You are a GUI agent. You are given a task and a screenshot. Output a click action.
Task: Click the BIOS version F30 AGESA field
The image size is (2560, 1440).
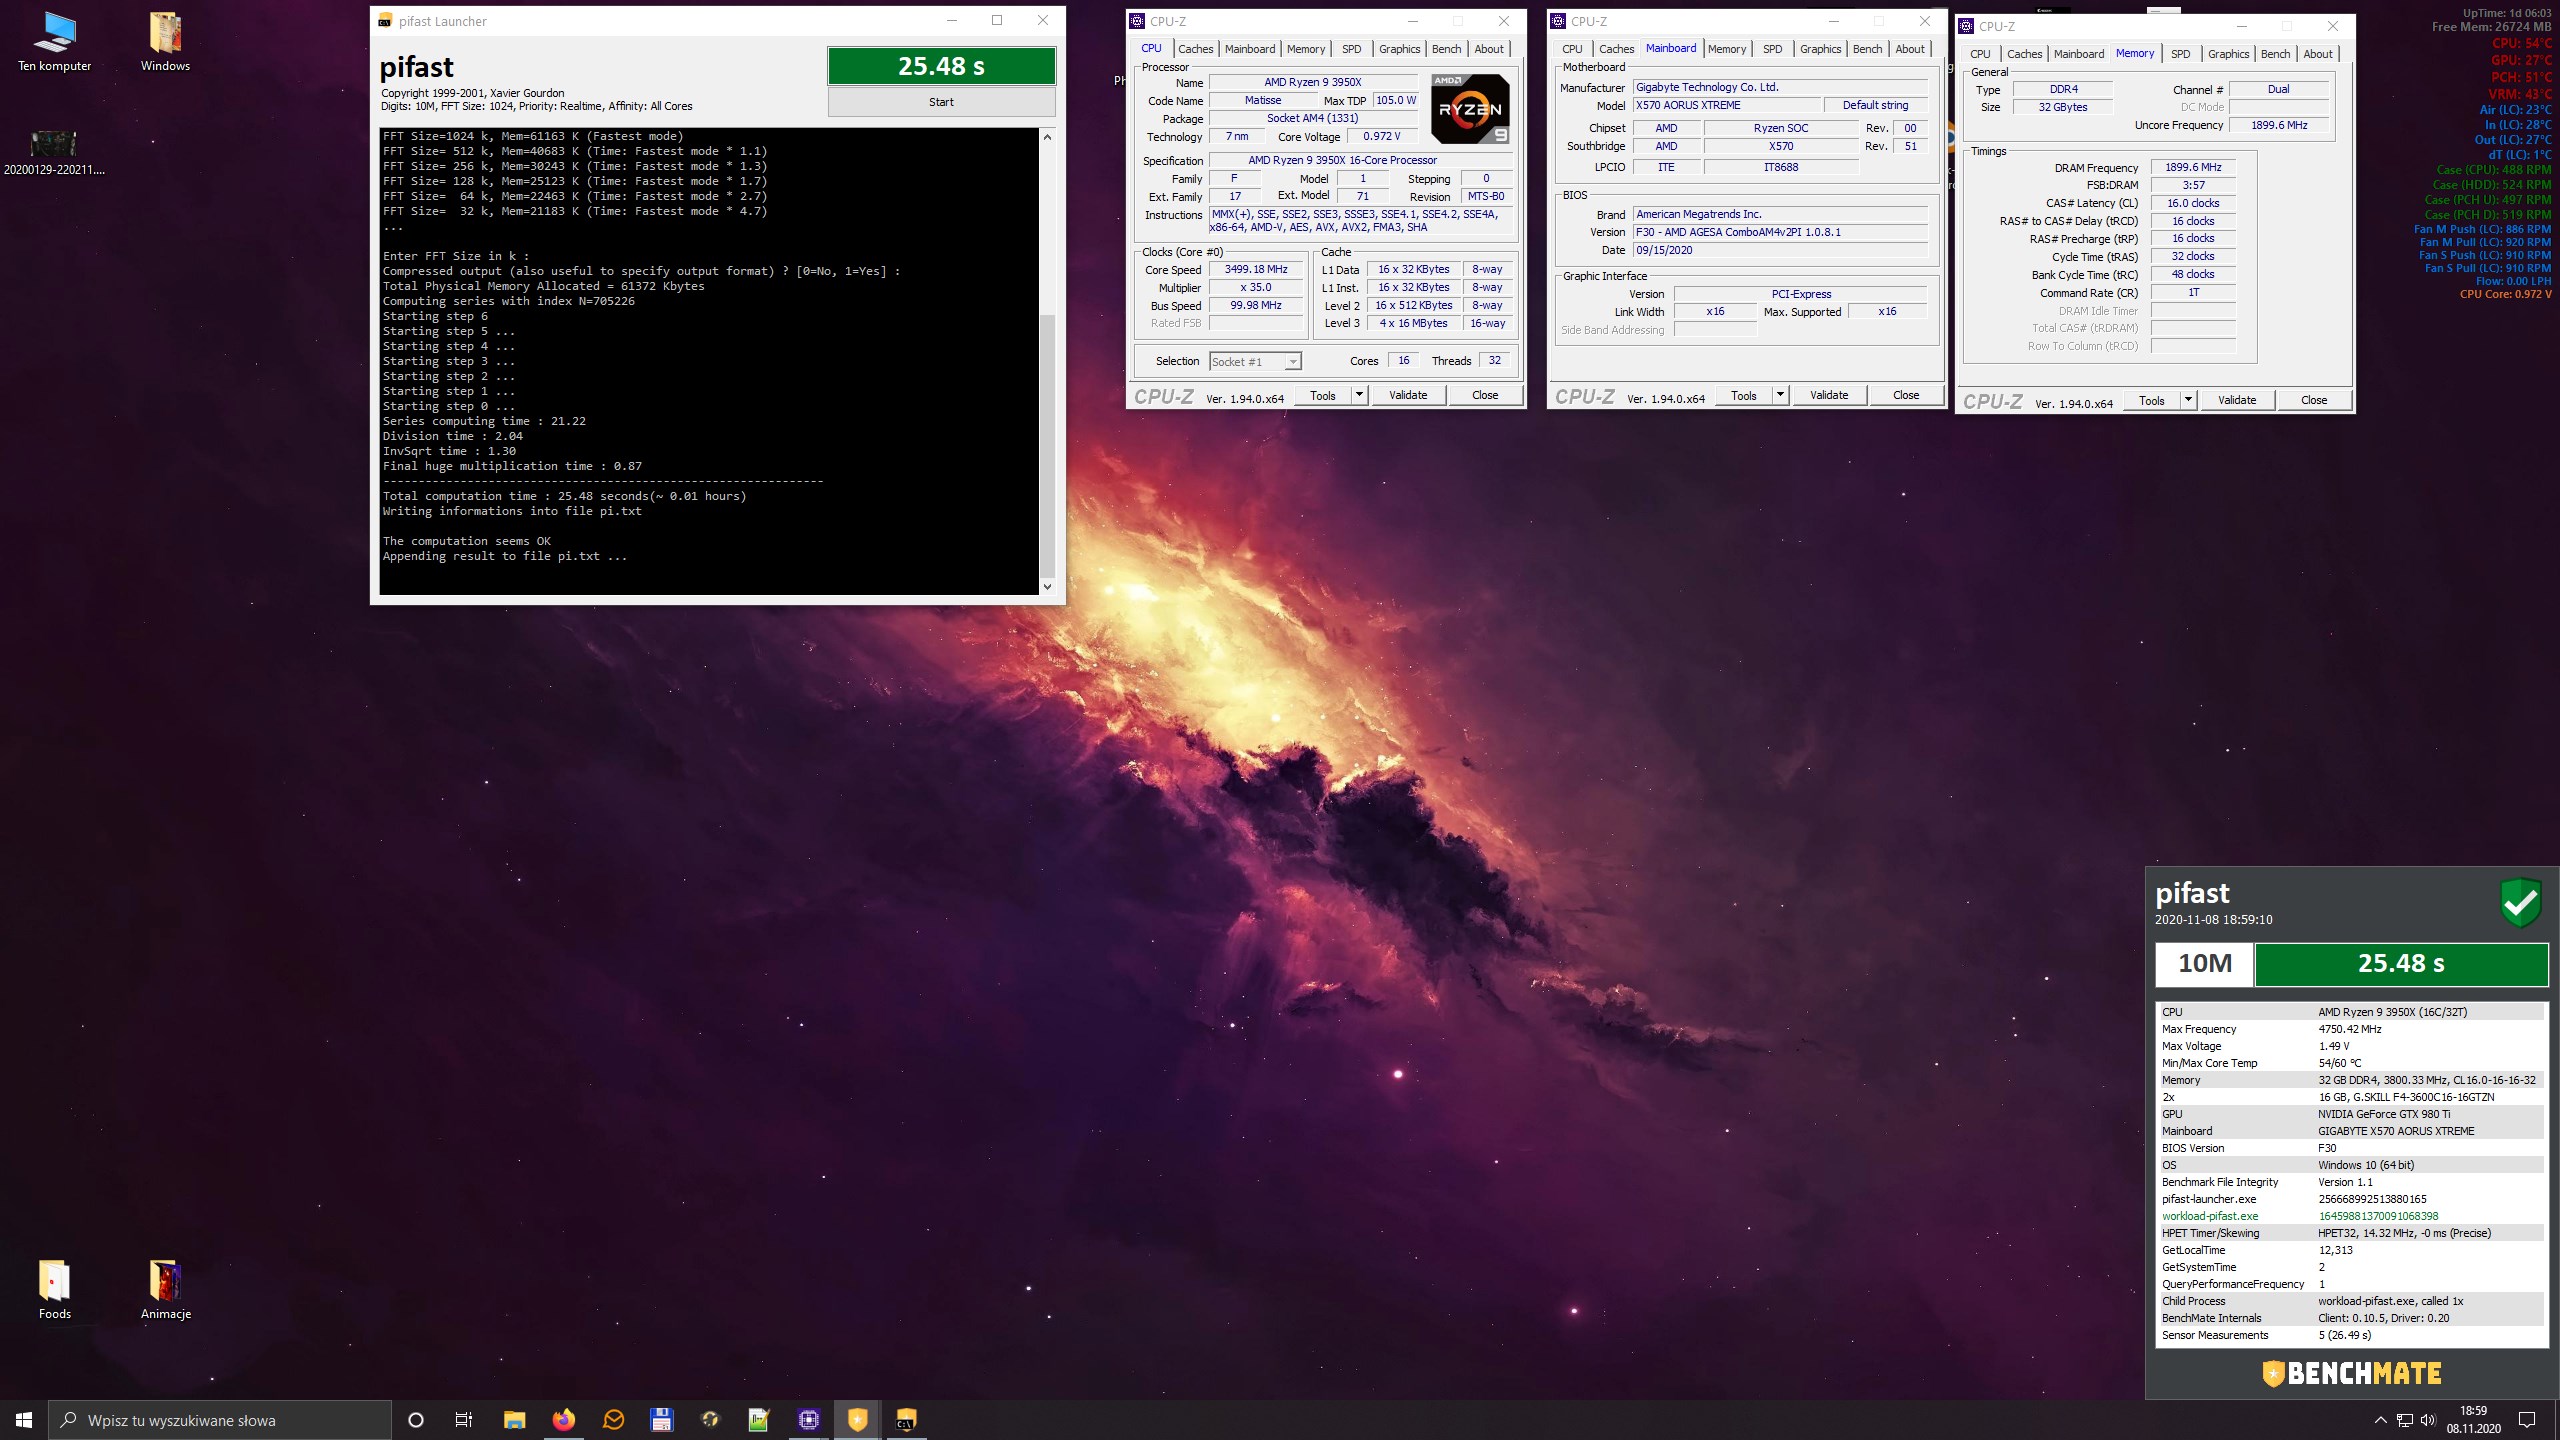(1780, 232)
